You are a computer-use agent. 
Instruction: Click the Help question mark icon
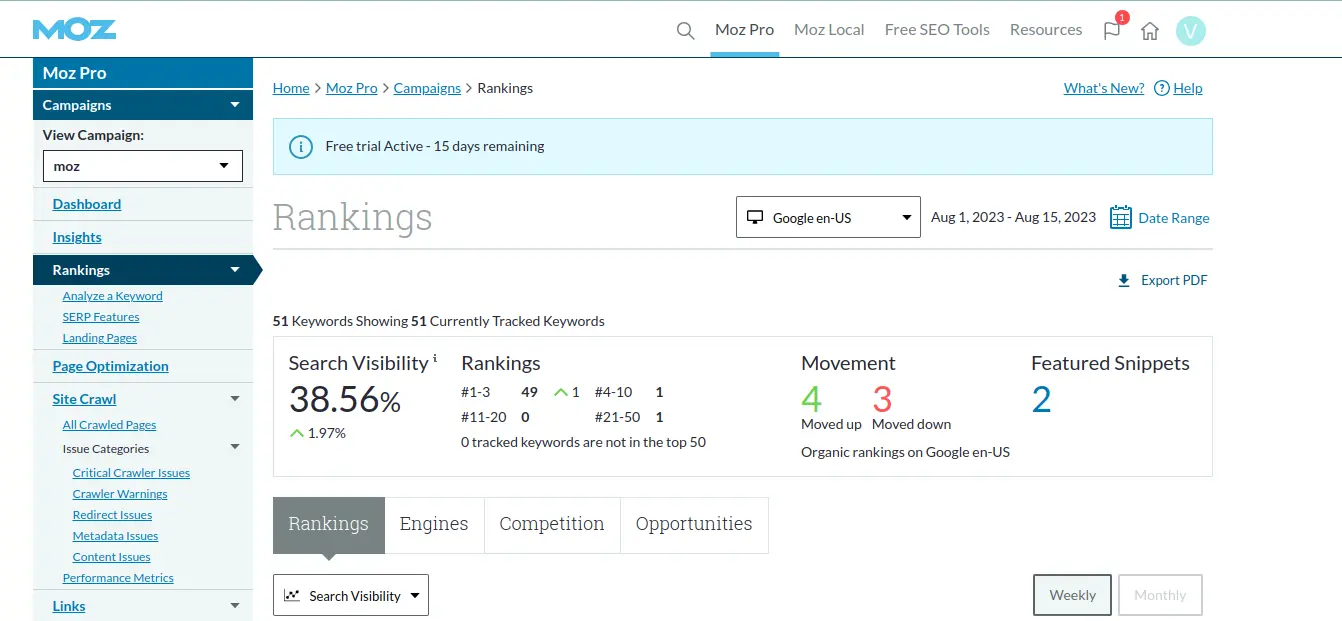pos(1162,88)
